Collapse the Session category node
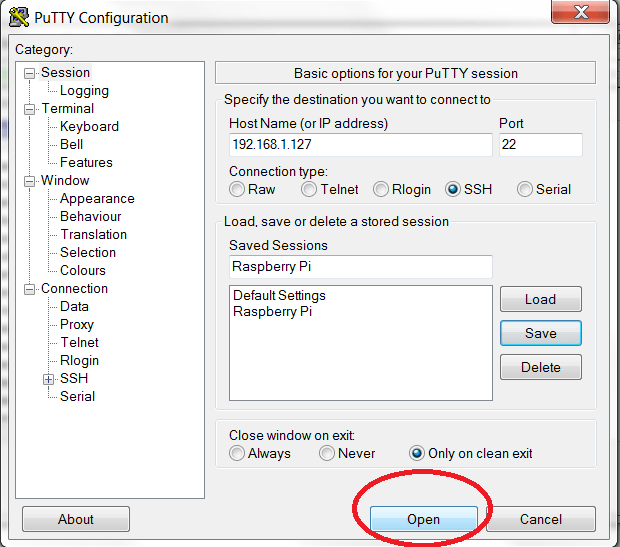The width and height of the screenshot is (620, 547). click(30, 73)
